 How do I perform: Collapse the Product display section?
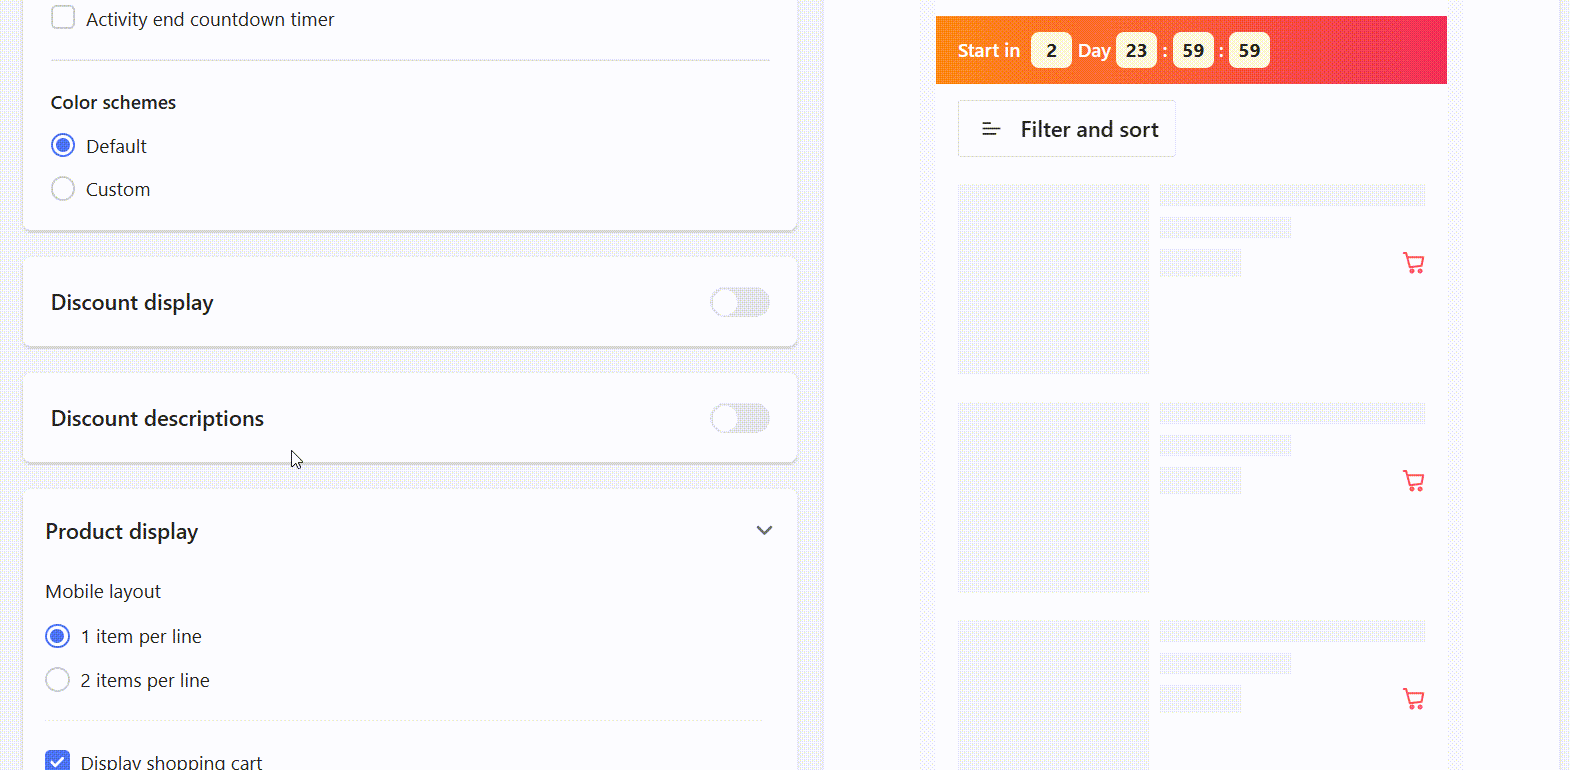[x=764, y=531]
